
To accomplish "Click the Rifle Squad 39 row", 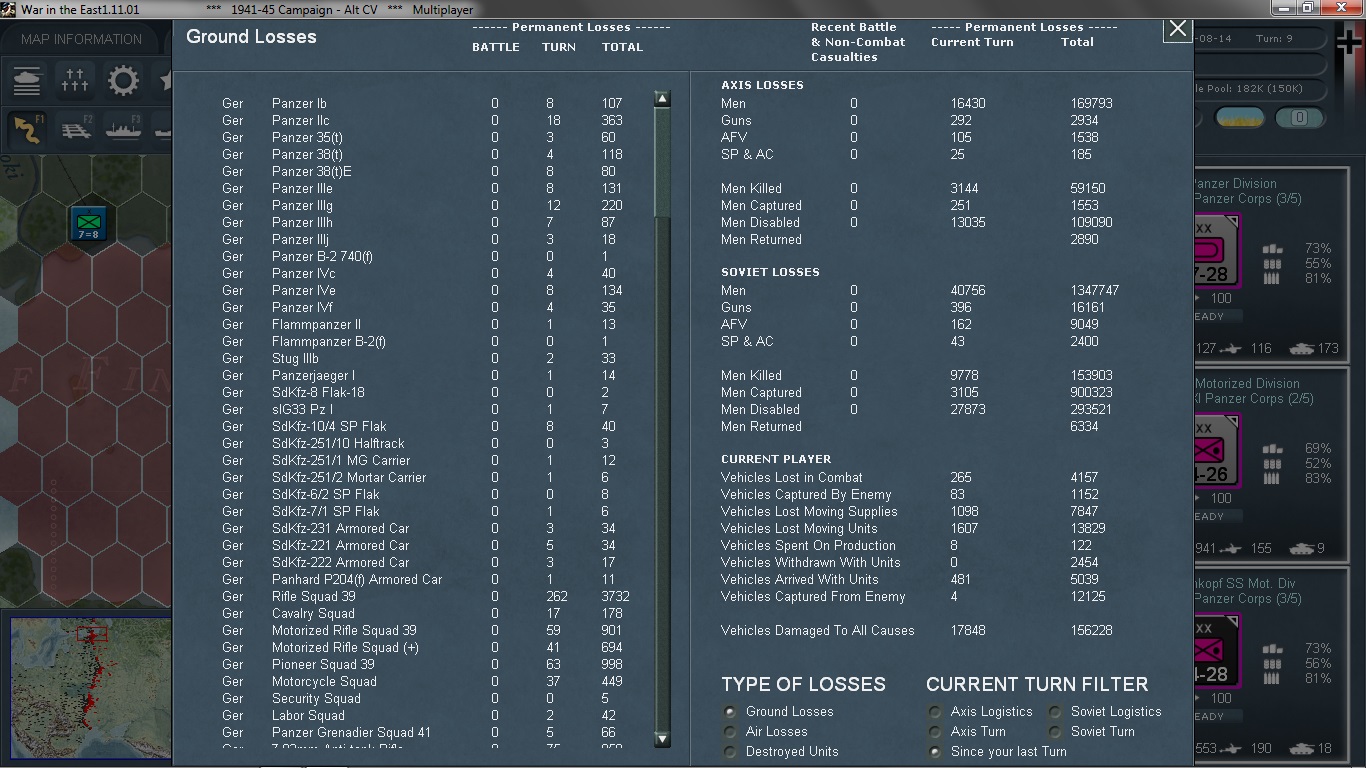I will pyautogui.click(x=425, y=596).
